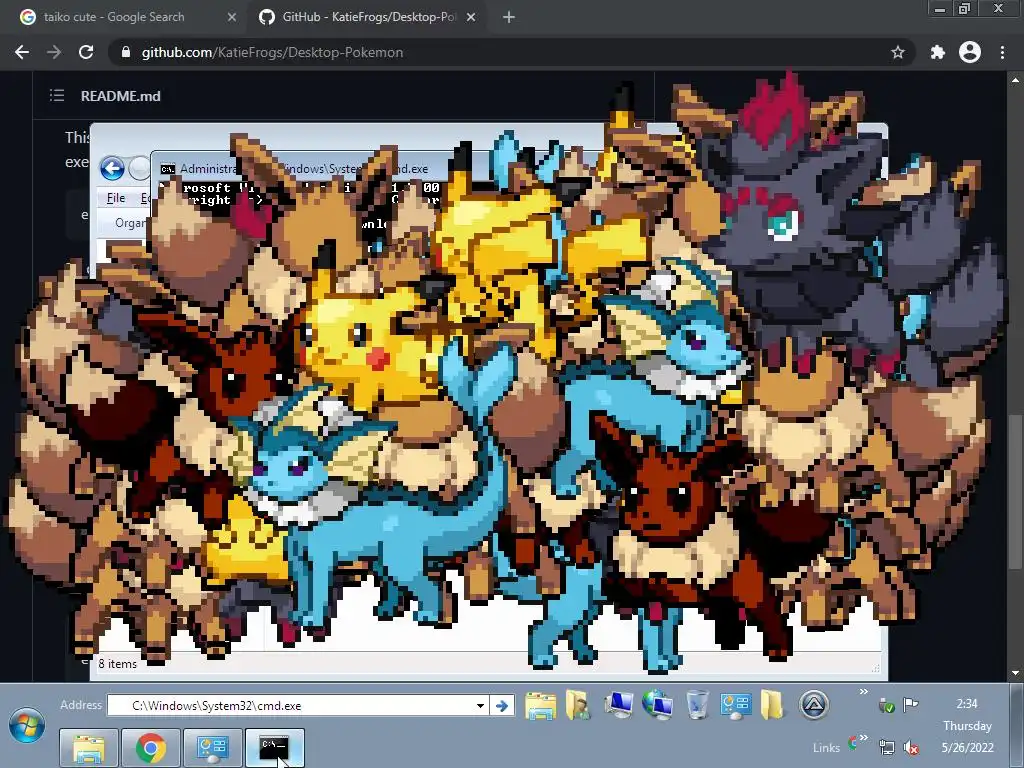This screenshot has height=768, width=1024.
Task: View site info via the padlock icon
Action: (126, 52)
